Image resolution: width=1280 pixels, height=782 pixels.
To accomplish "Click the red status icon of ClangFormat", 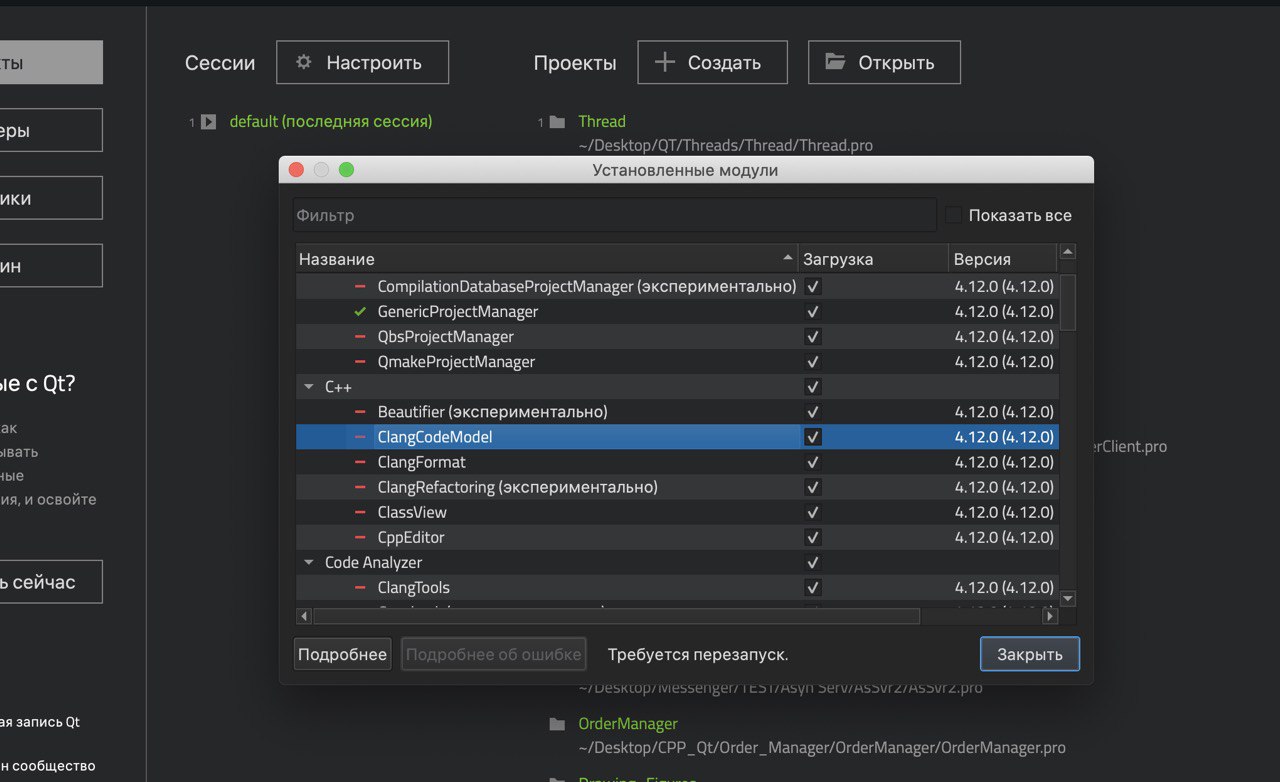I will 360,462.
